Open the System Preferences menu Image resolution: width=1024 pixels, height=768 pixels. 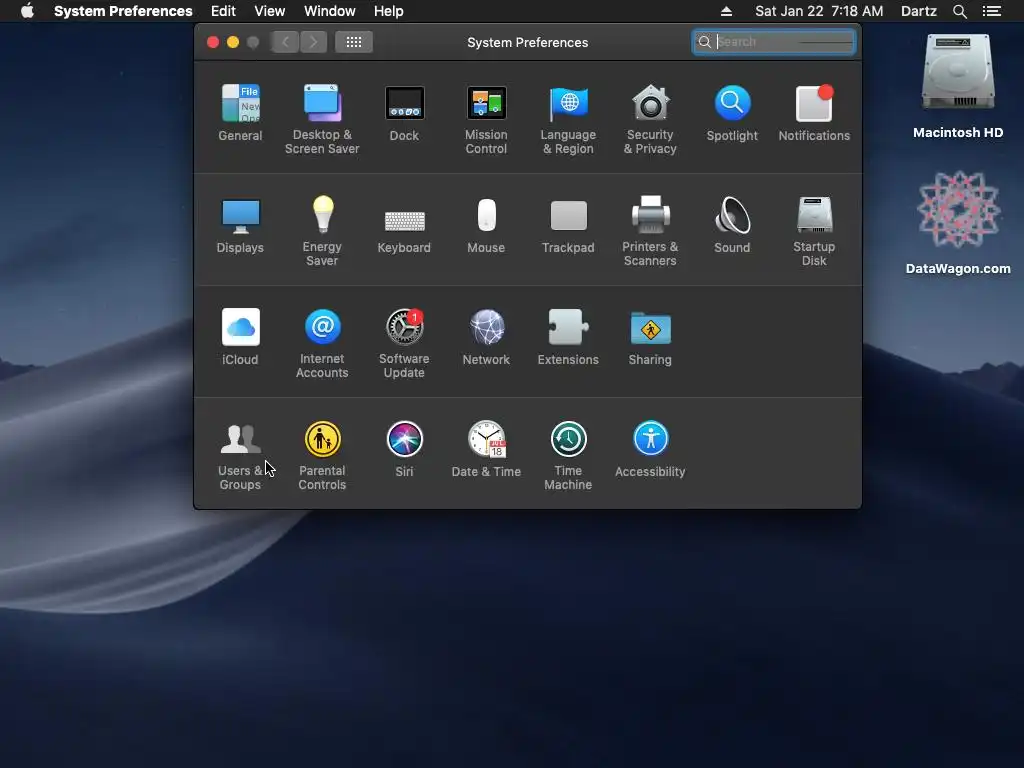coord(123,11)
